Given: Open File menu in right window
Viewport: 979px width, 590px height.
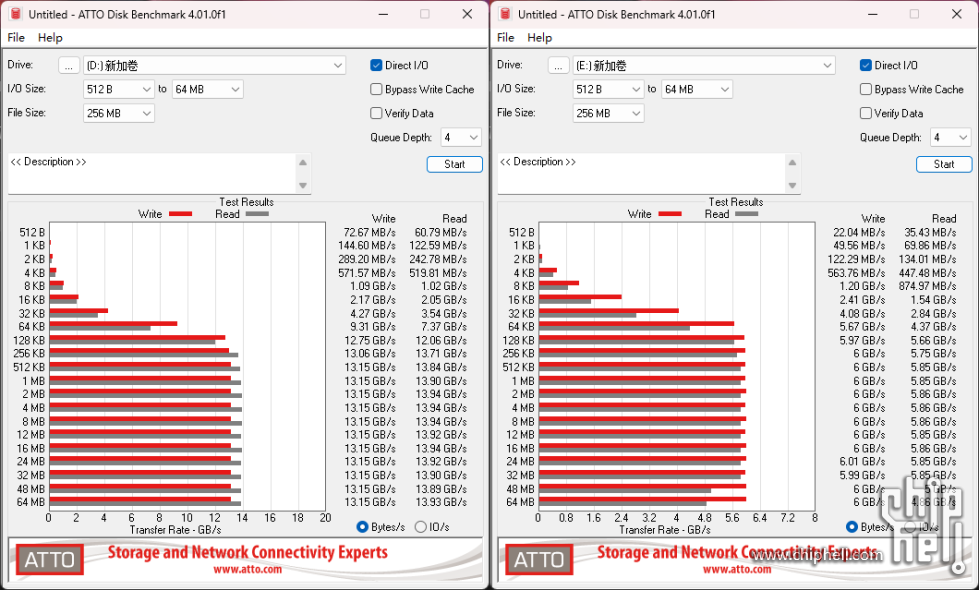Looking at the screenshot, I should [x=506, y=37].
